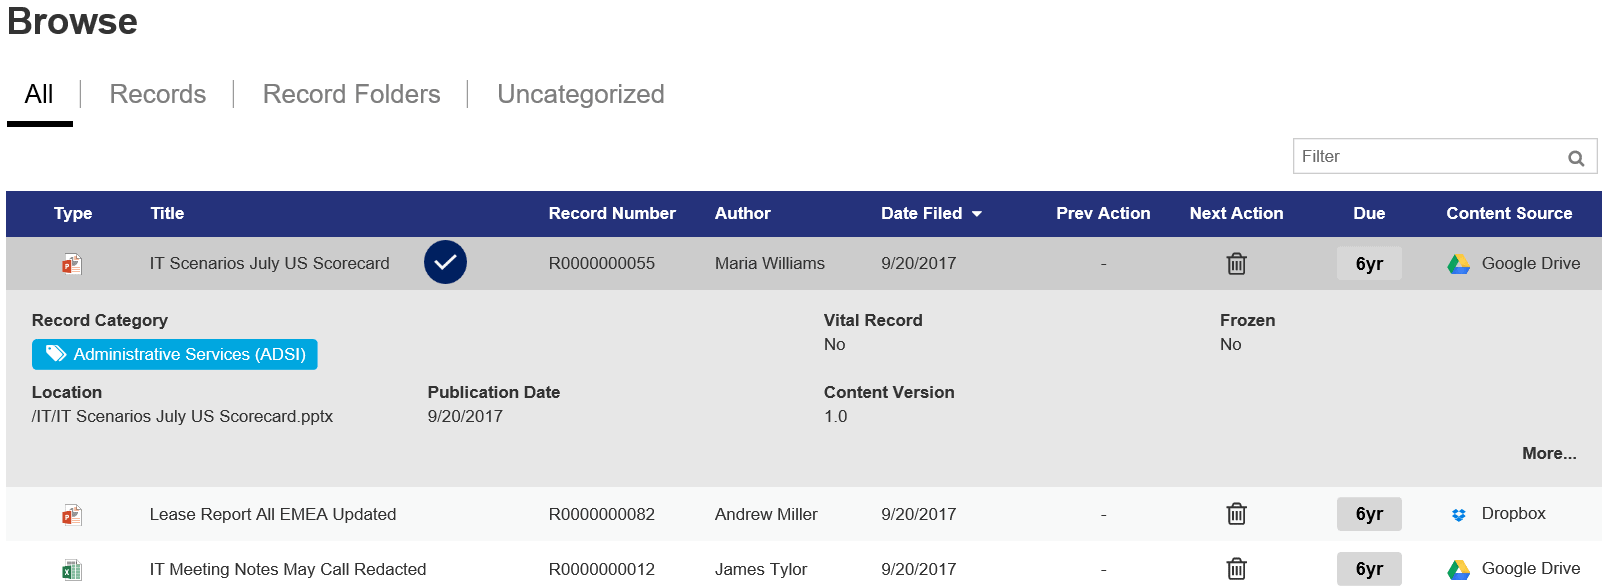Open the Record Folders tab
This screenshot has width=1609, height=588.
(351, 94)
